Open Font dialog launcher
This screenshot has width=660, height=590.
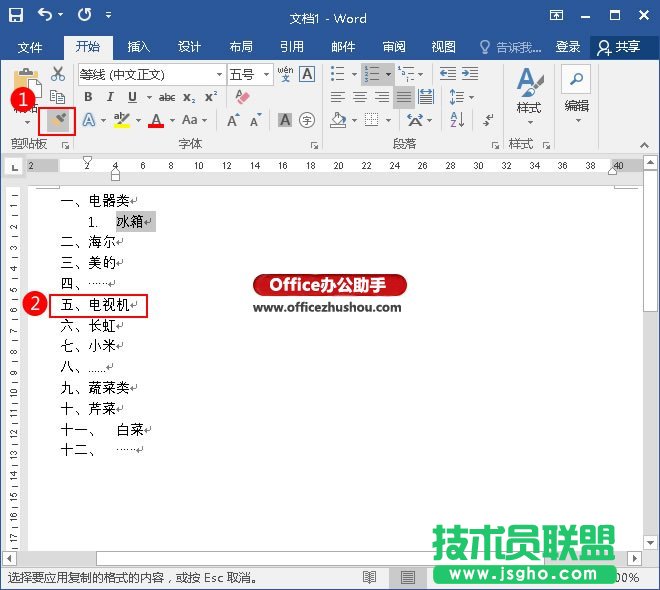[x=314, y=146]
